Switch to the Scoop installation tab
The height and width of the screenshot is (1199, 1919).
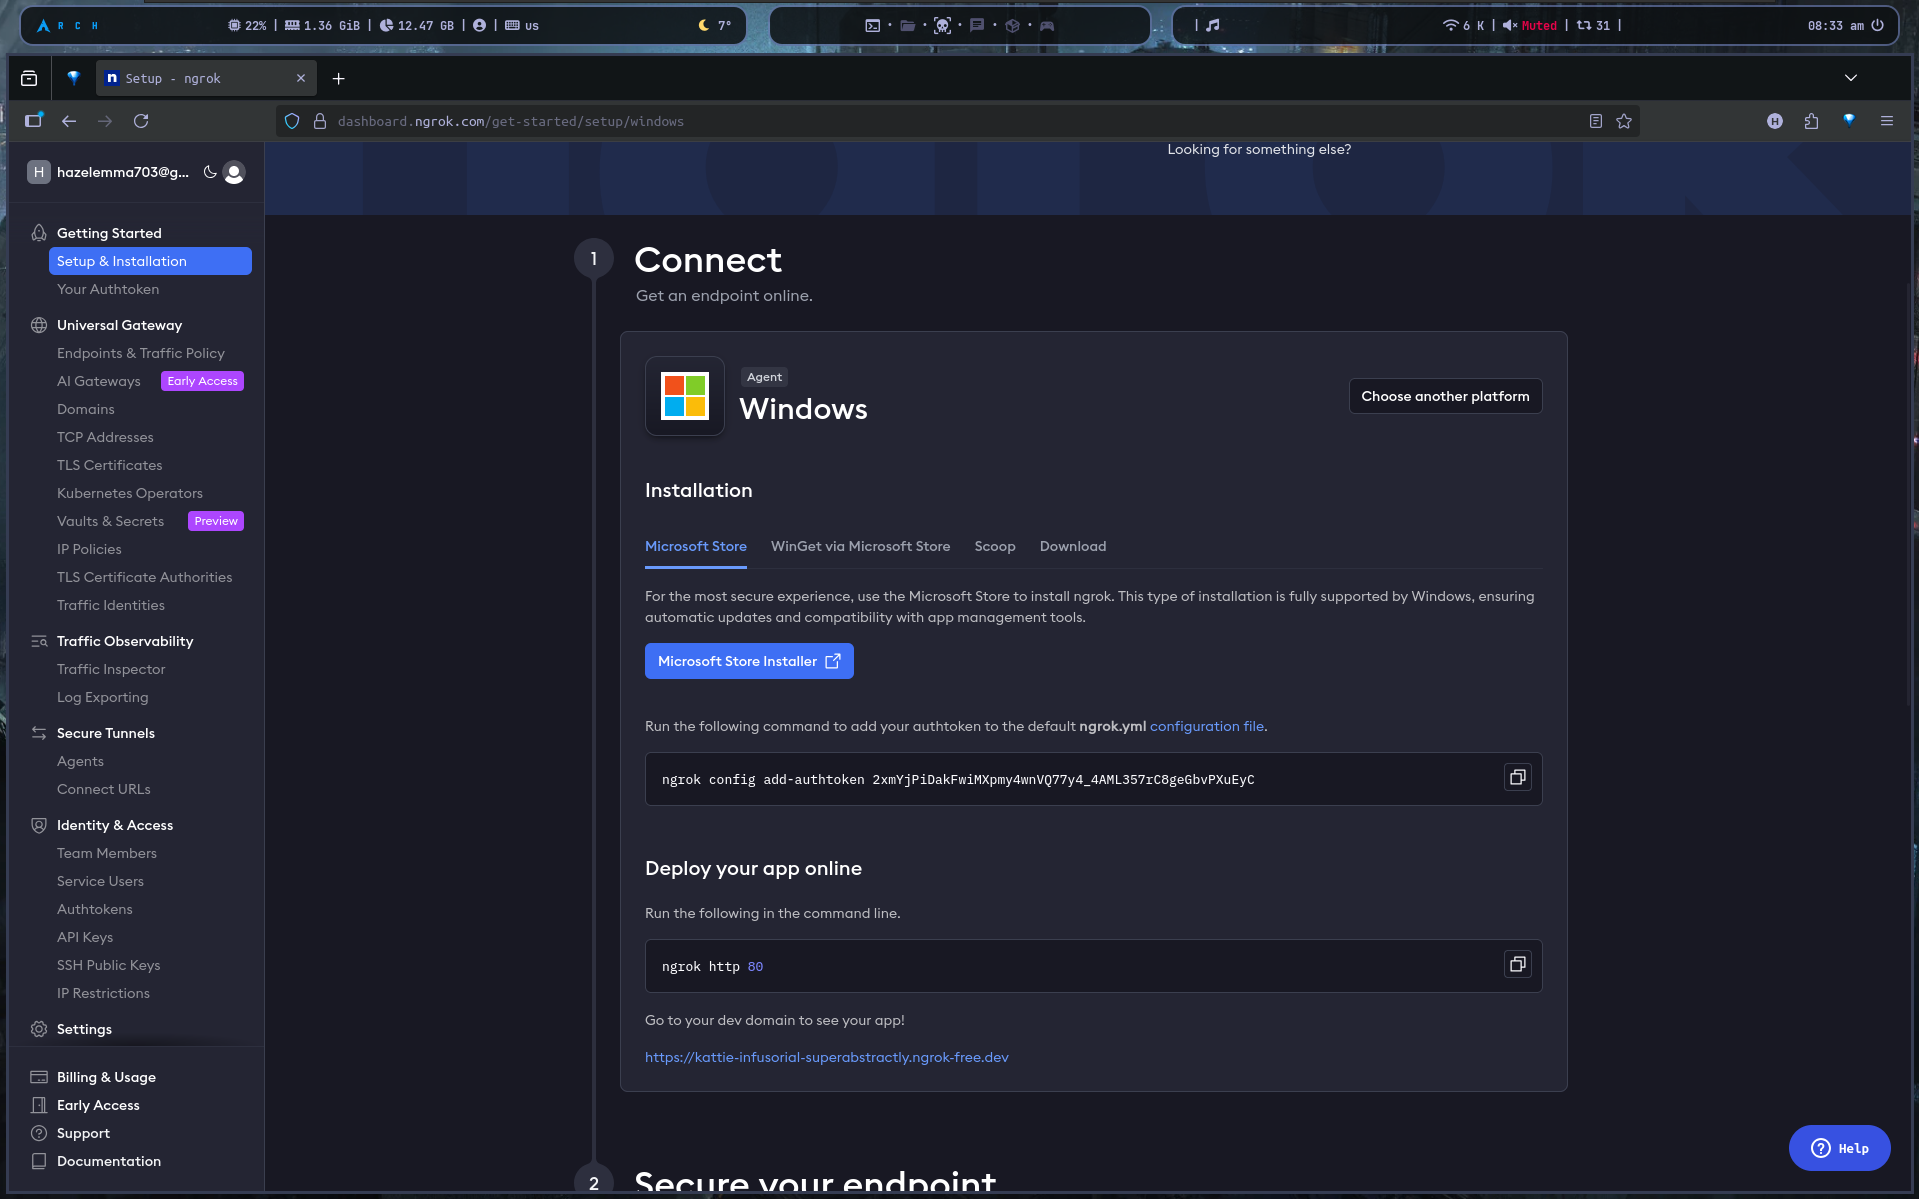(x=994, y=546)
